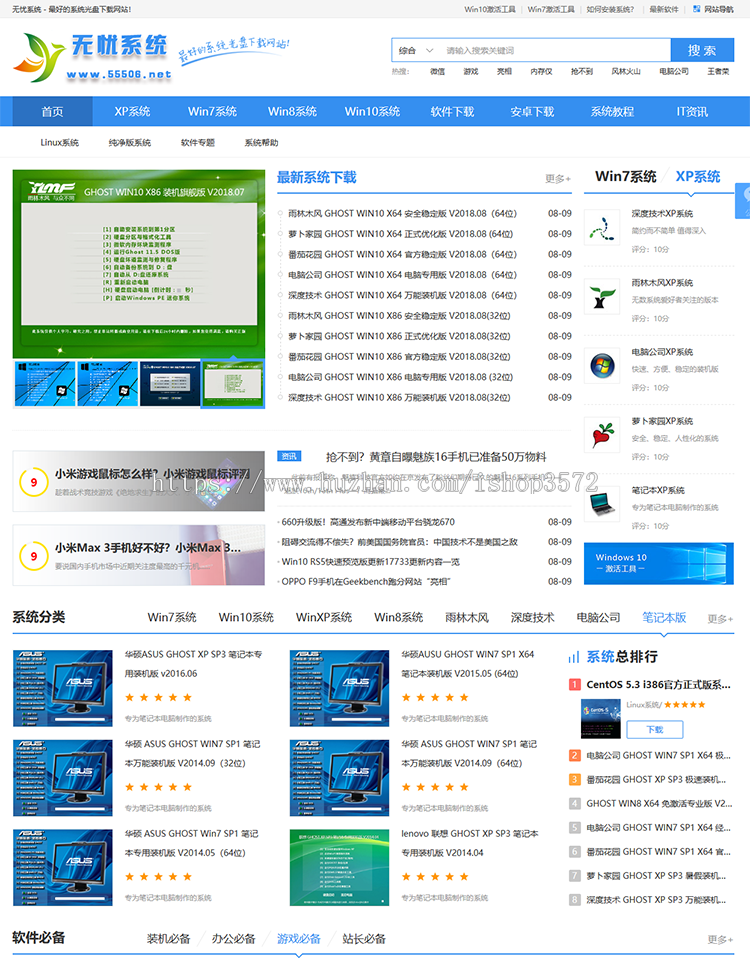
Task: Open 系统帮助 sub-navigation link
Action: point(261,143)
